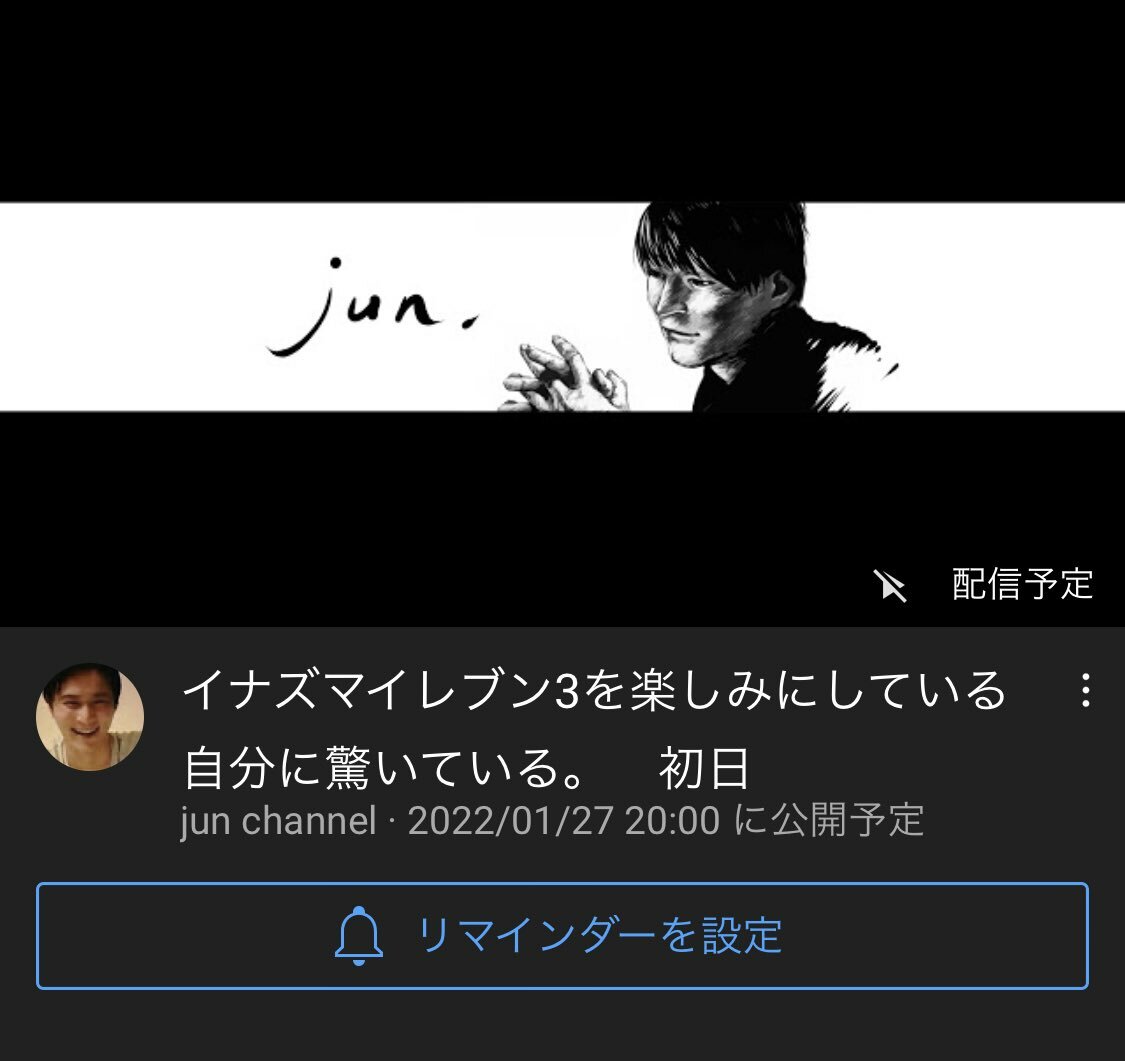Click the 2022/01/27 20:00 scheduled date
Image resolution: width=1125 pixels, height=1061 pixels.
(x=563, y=821)
